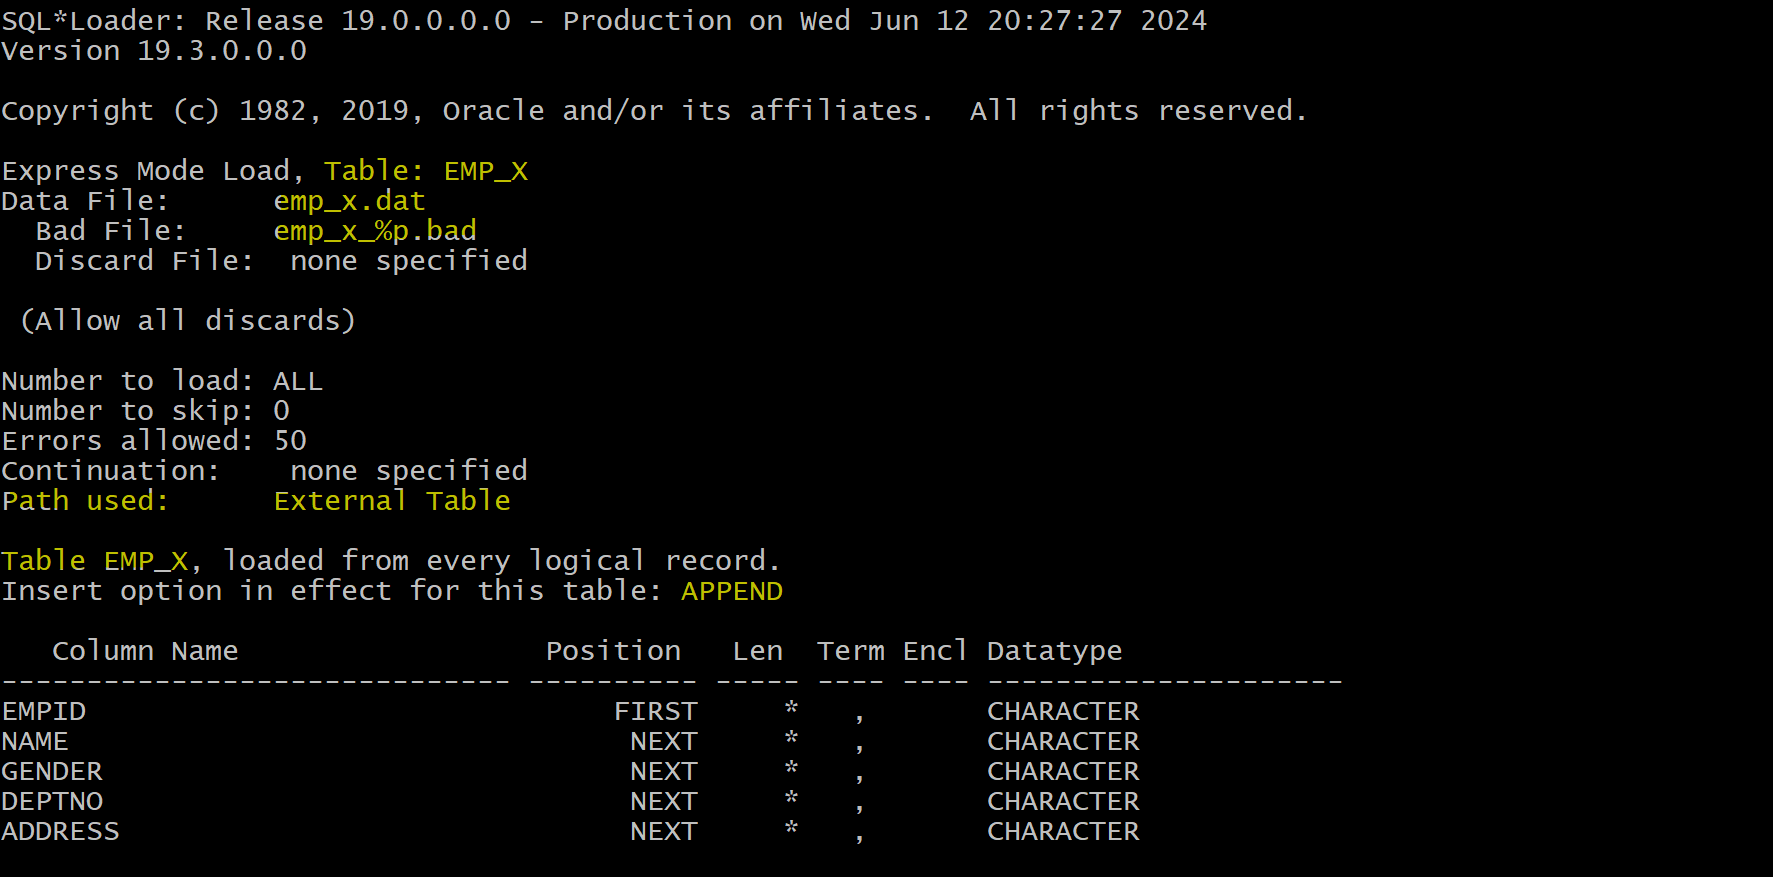Click the Column Name header text
Screen dimensions: 1773x877
(x=145, y=651)
